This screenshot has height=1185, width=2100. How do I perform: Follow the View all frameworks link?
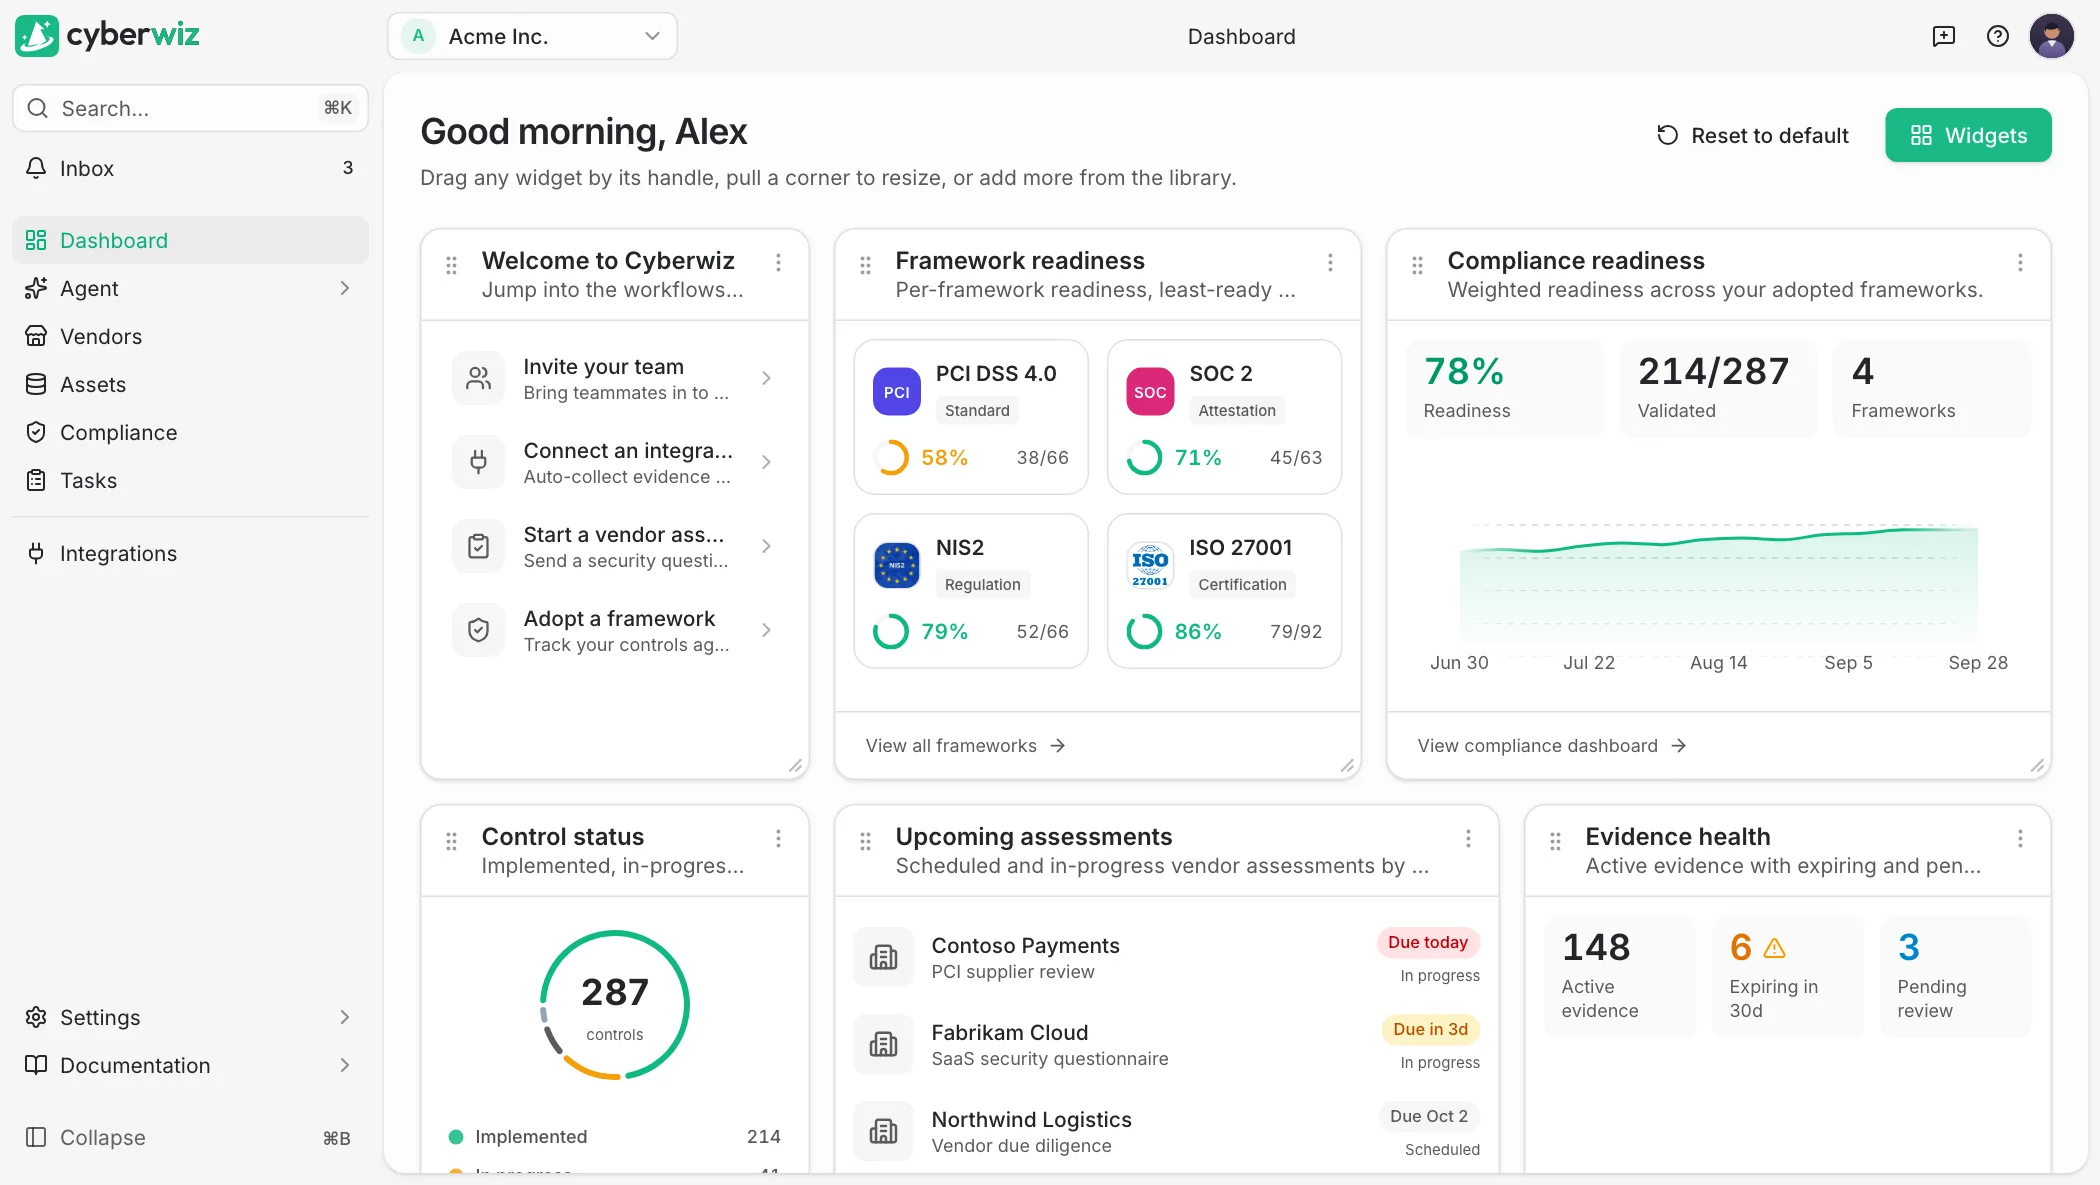[965, 746]
